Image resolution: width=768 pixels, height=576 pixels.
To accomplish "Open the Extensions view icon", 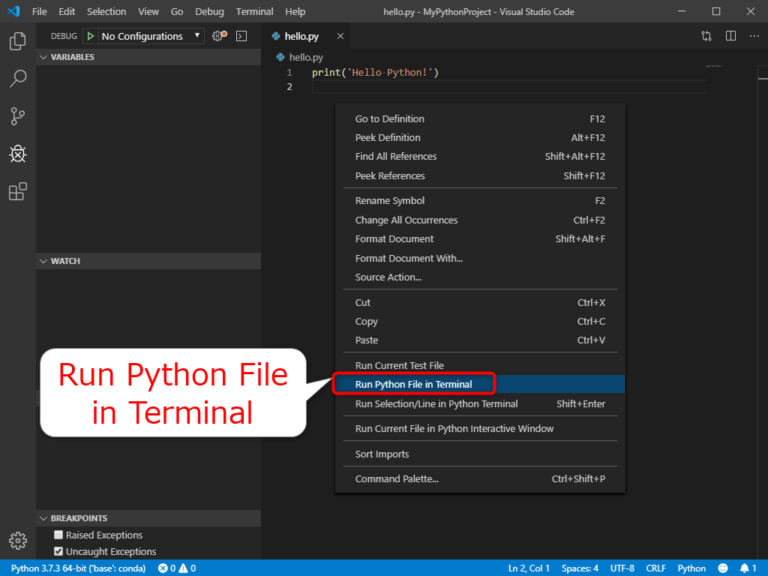I will click(18, 192).
